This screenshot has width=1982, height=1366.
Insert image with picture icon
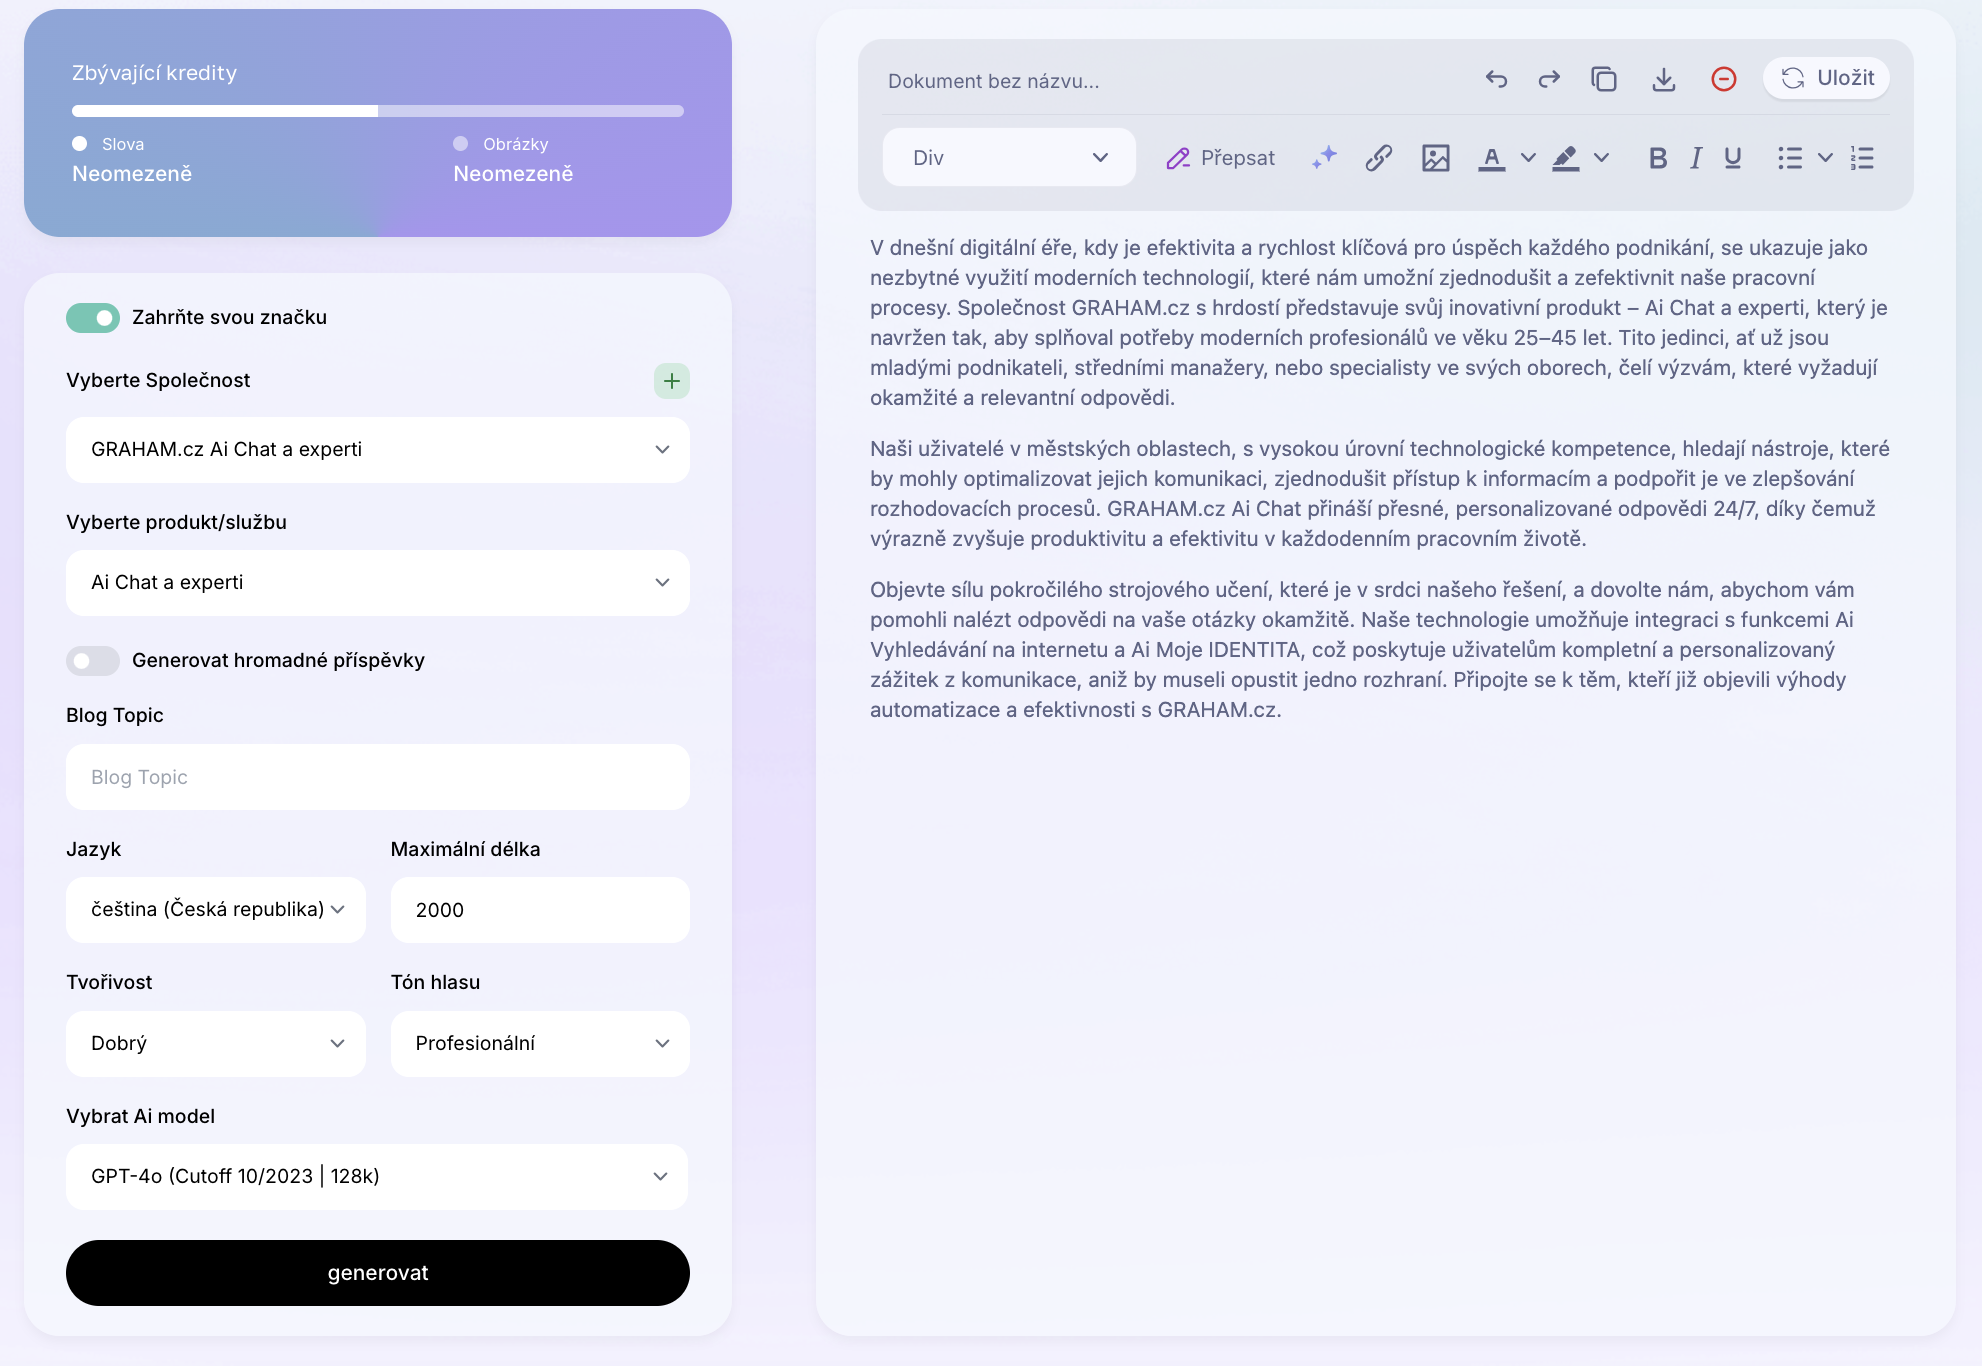click(x=1436, y=158)
